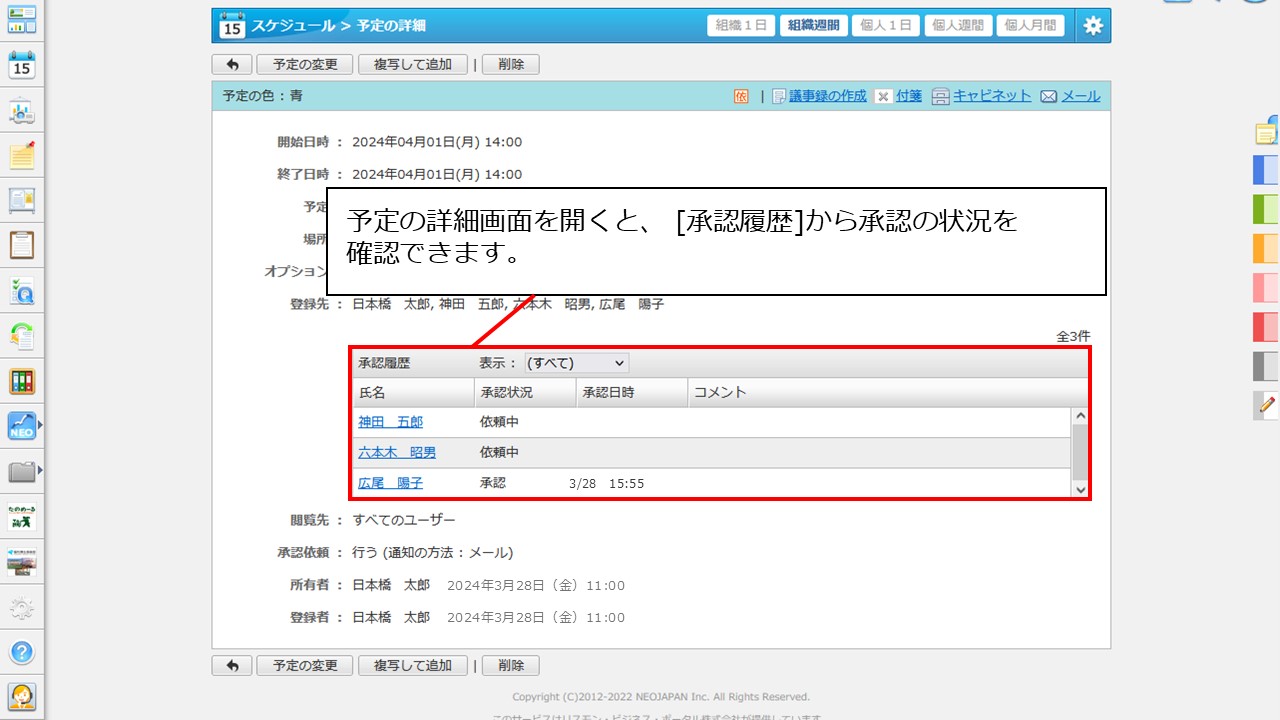Image resolution: width=1280 pixels, height=720 pixels.
Task: Expand the NEO sidebar item arrow
Action: point(40,425)
